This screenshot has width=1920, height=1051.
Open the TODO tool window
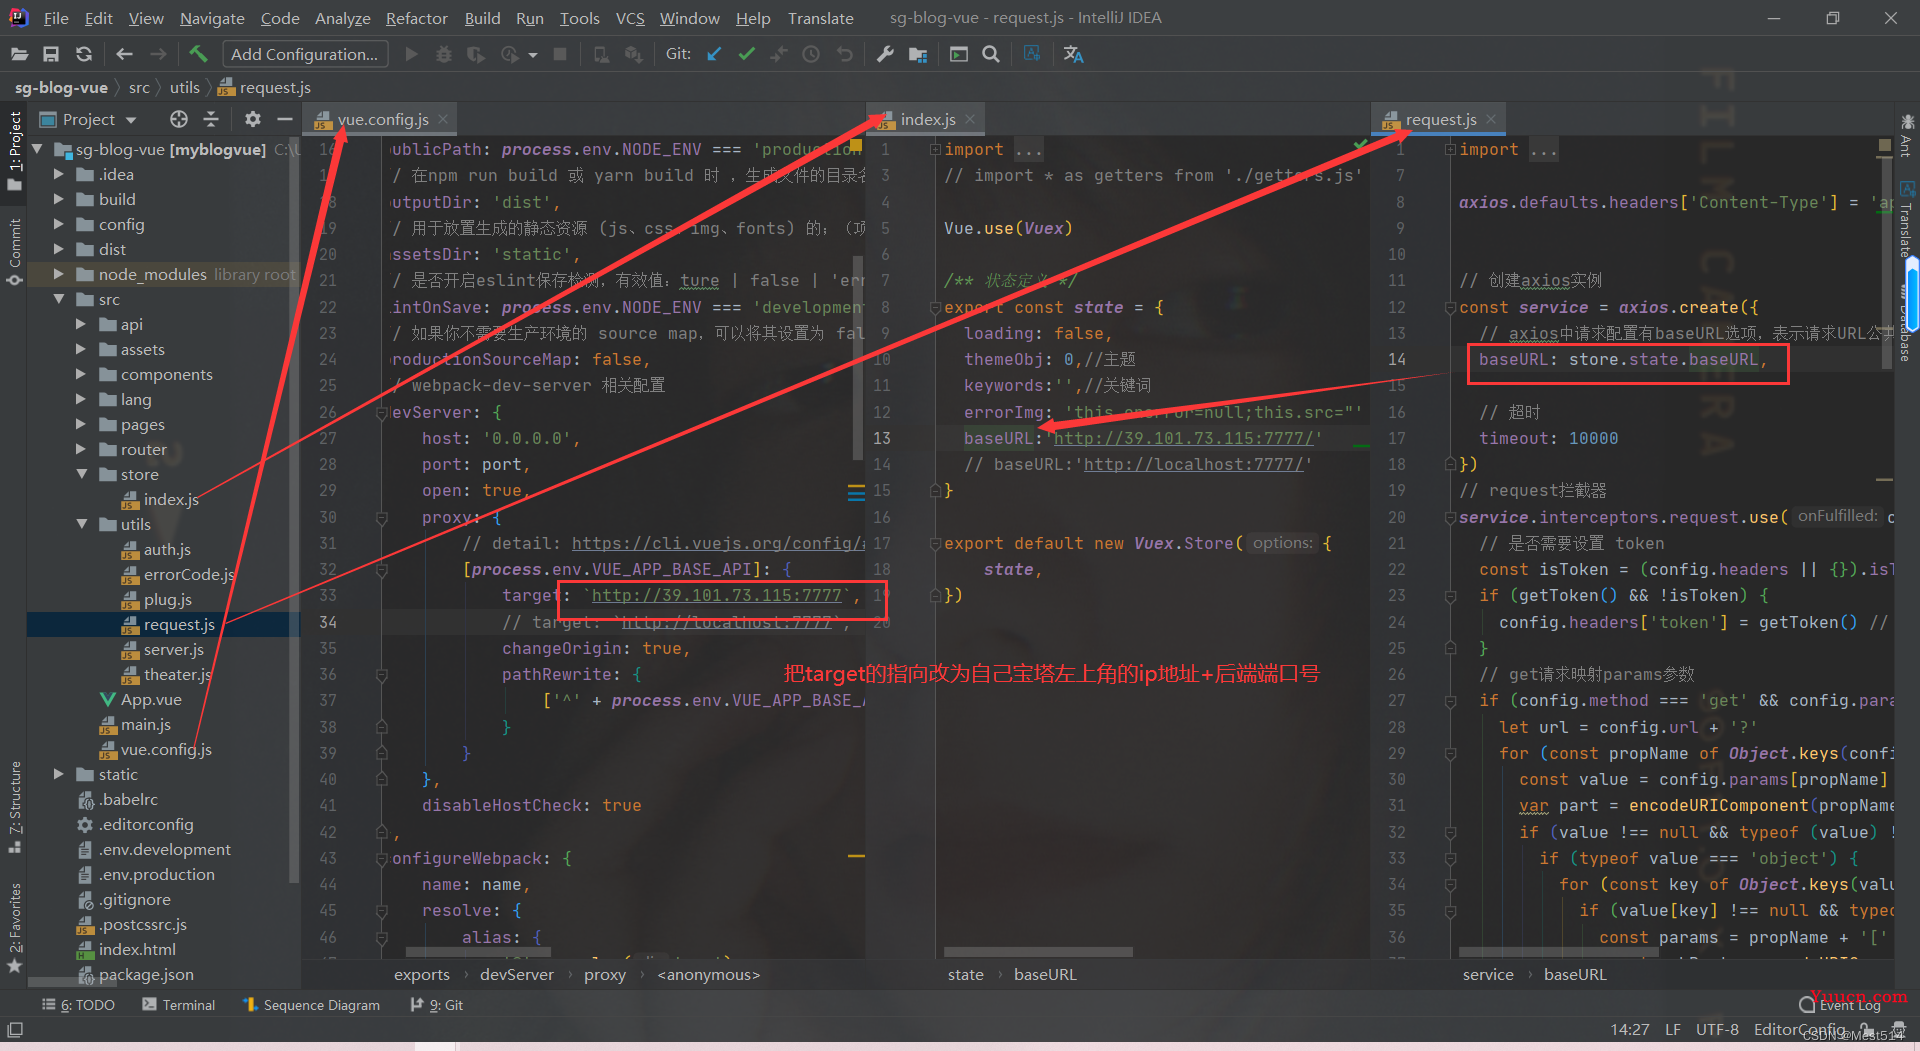pos(79,1005)
